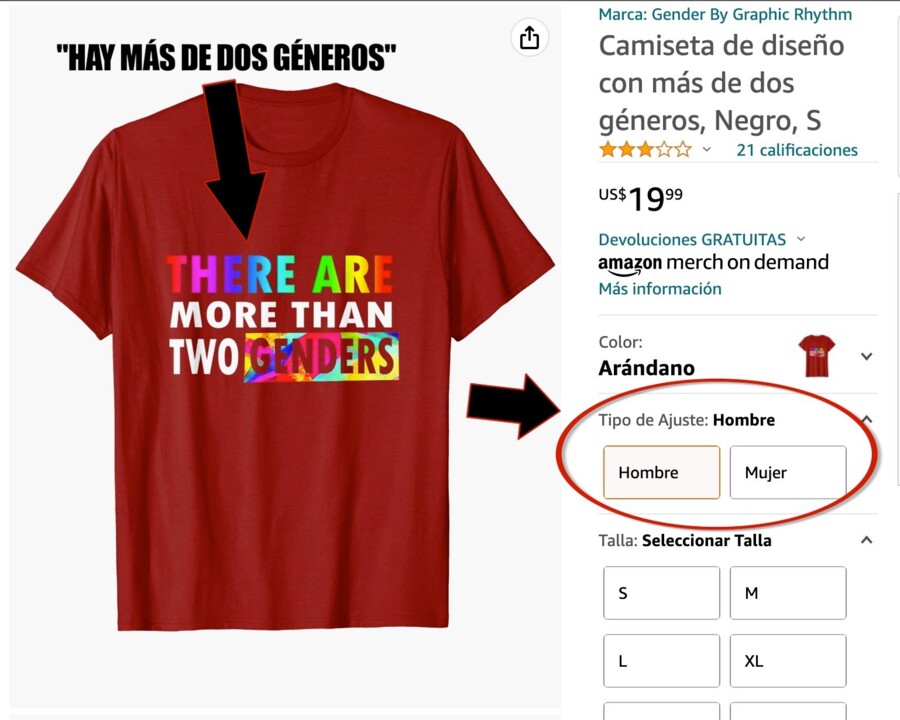The width and height of the screenshot is (900, 720).
Task: Collapse the Tipo de Ajuste section
Action: 867,420
